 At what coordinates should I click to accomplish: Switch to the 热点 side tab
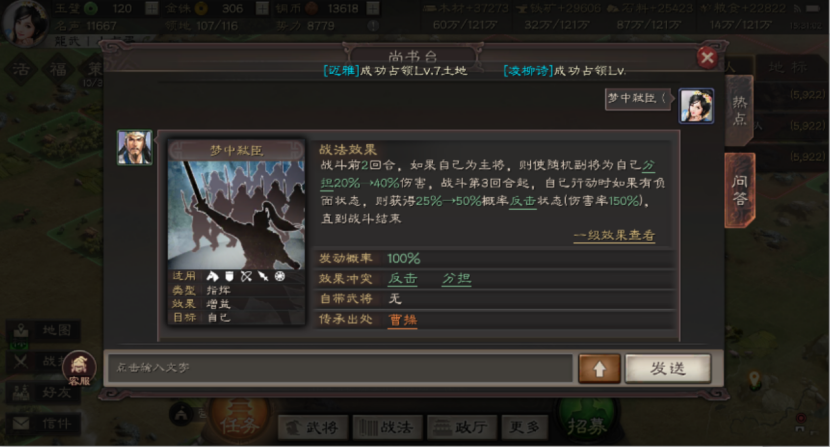(x=739, y=111)
